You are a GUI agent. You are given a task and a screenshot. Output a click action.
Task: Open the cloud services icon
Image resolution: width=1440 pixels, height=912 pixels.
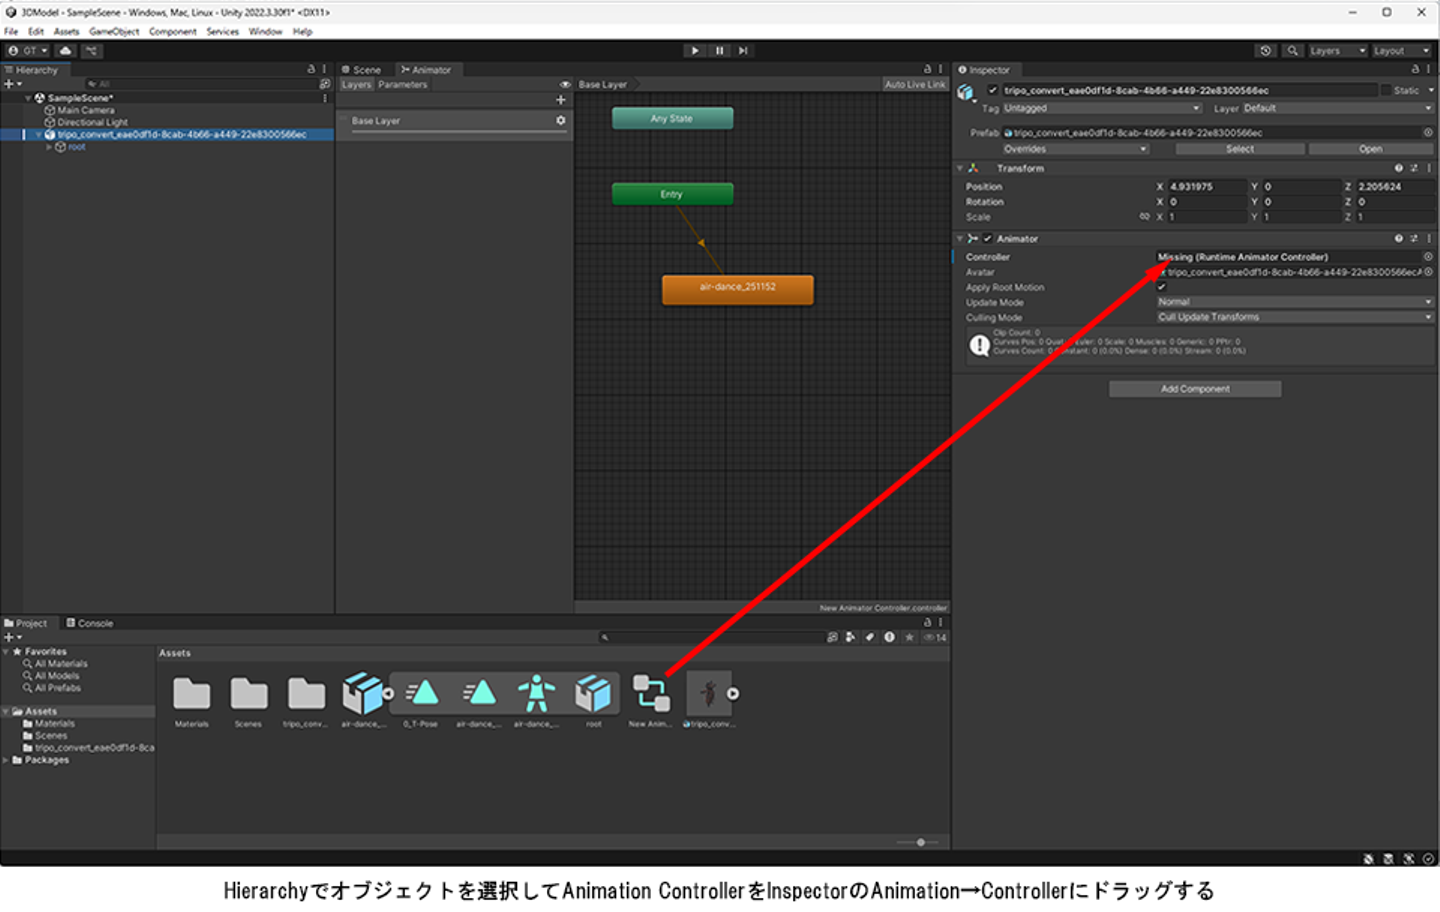click(66, 51)
